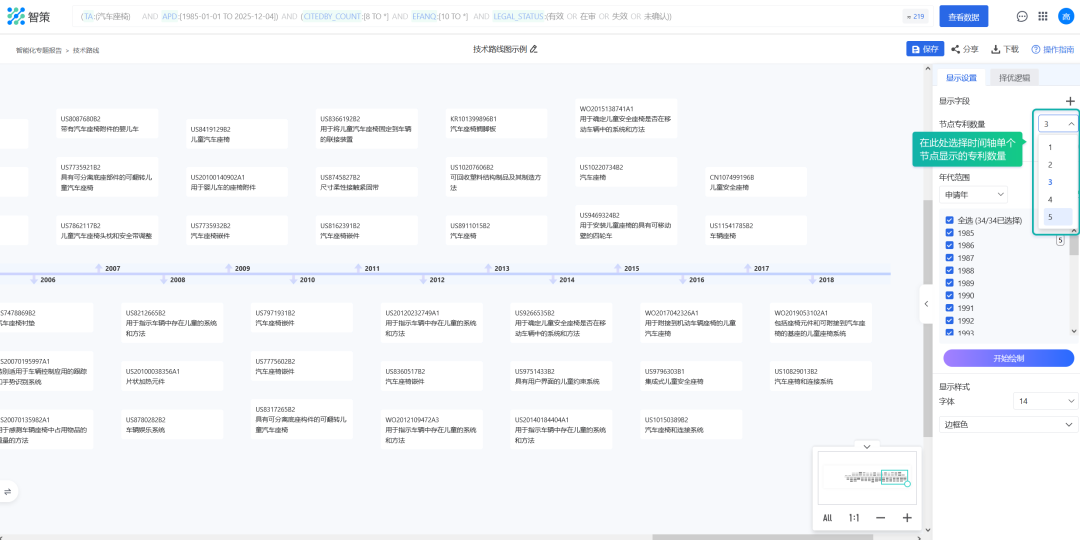The width and height of the screenshot is (1080, 540).
Task: Open patent card US9751433B2
Action: 561,376
